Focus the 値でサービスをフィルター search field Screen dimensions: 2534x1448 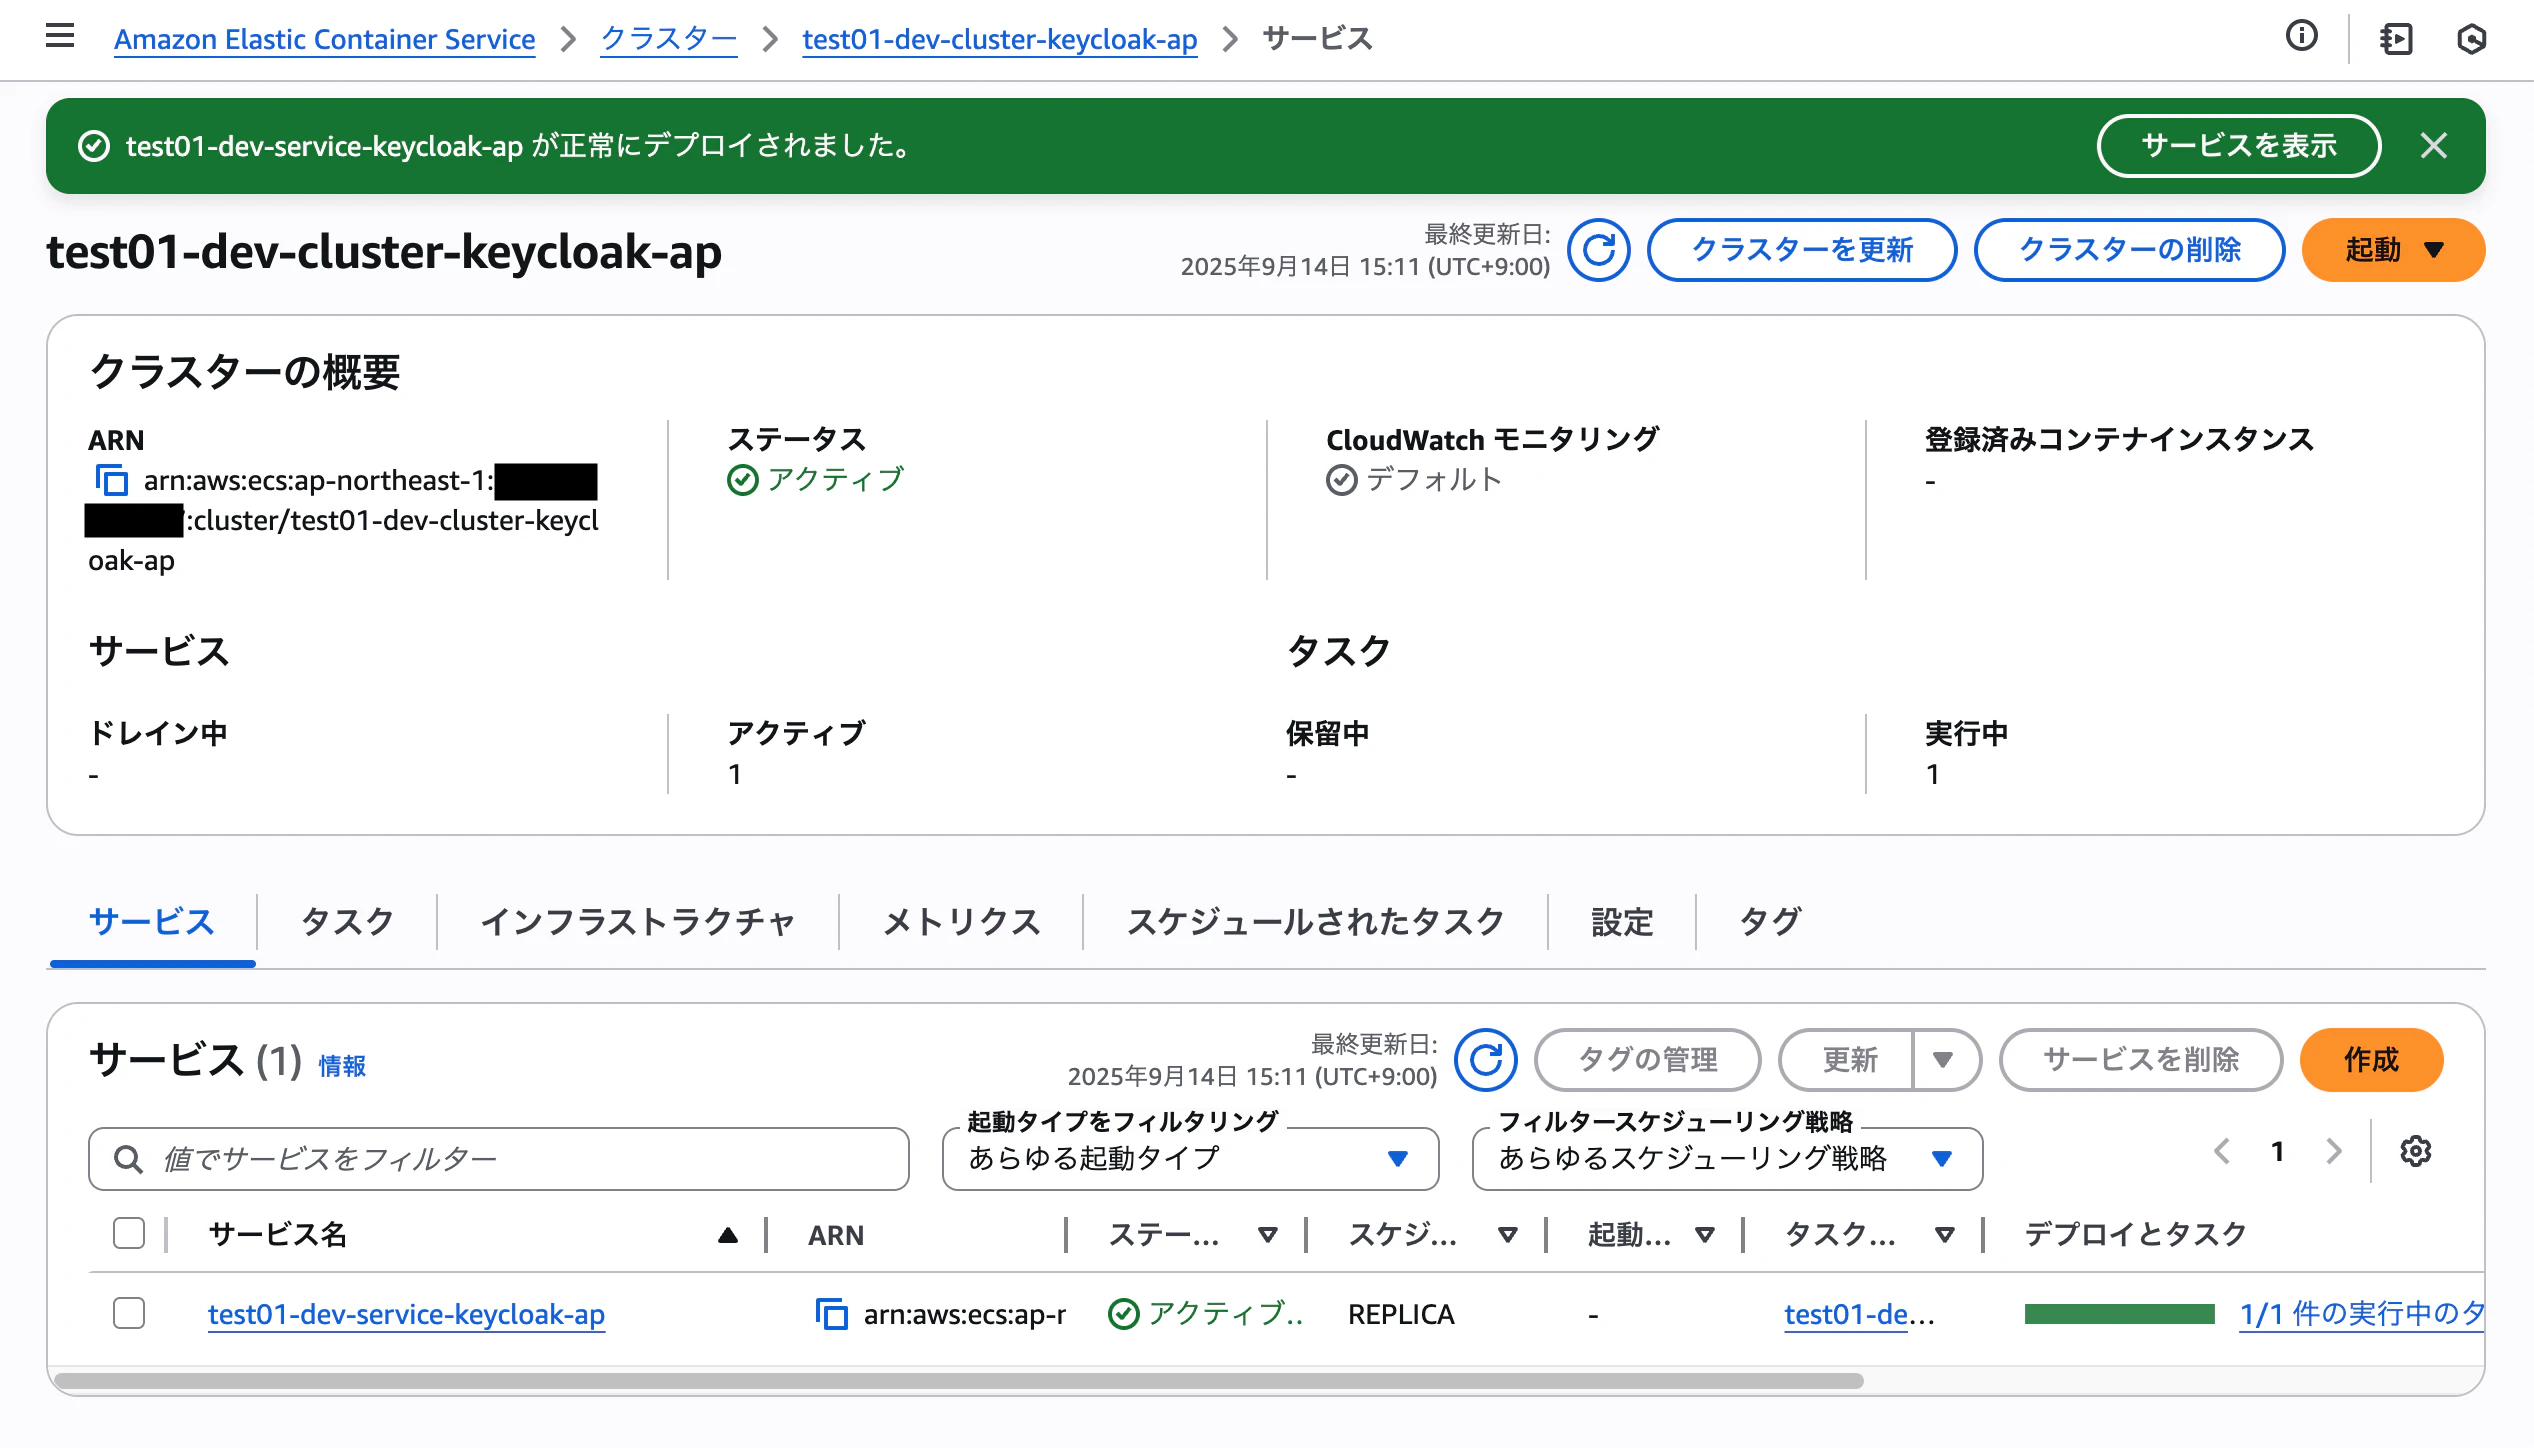[x=499, y=1159]
